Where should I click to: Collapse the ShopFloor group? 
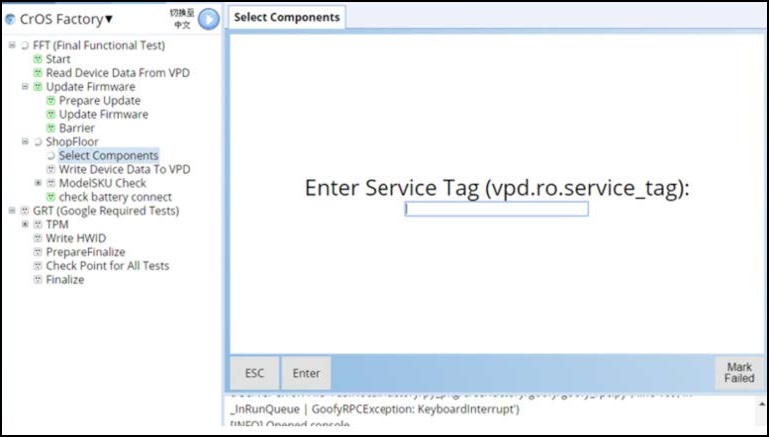click(25, 142)
